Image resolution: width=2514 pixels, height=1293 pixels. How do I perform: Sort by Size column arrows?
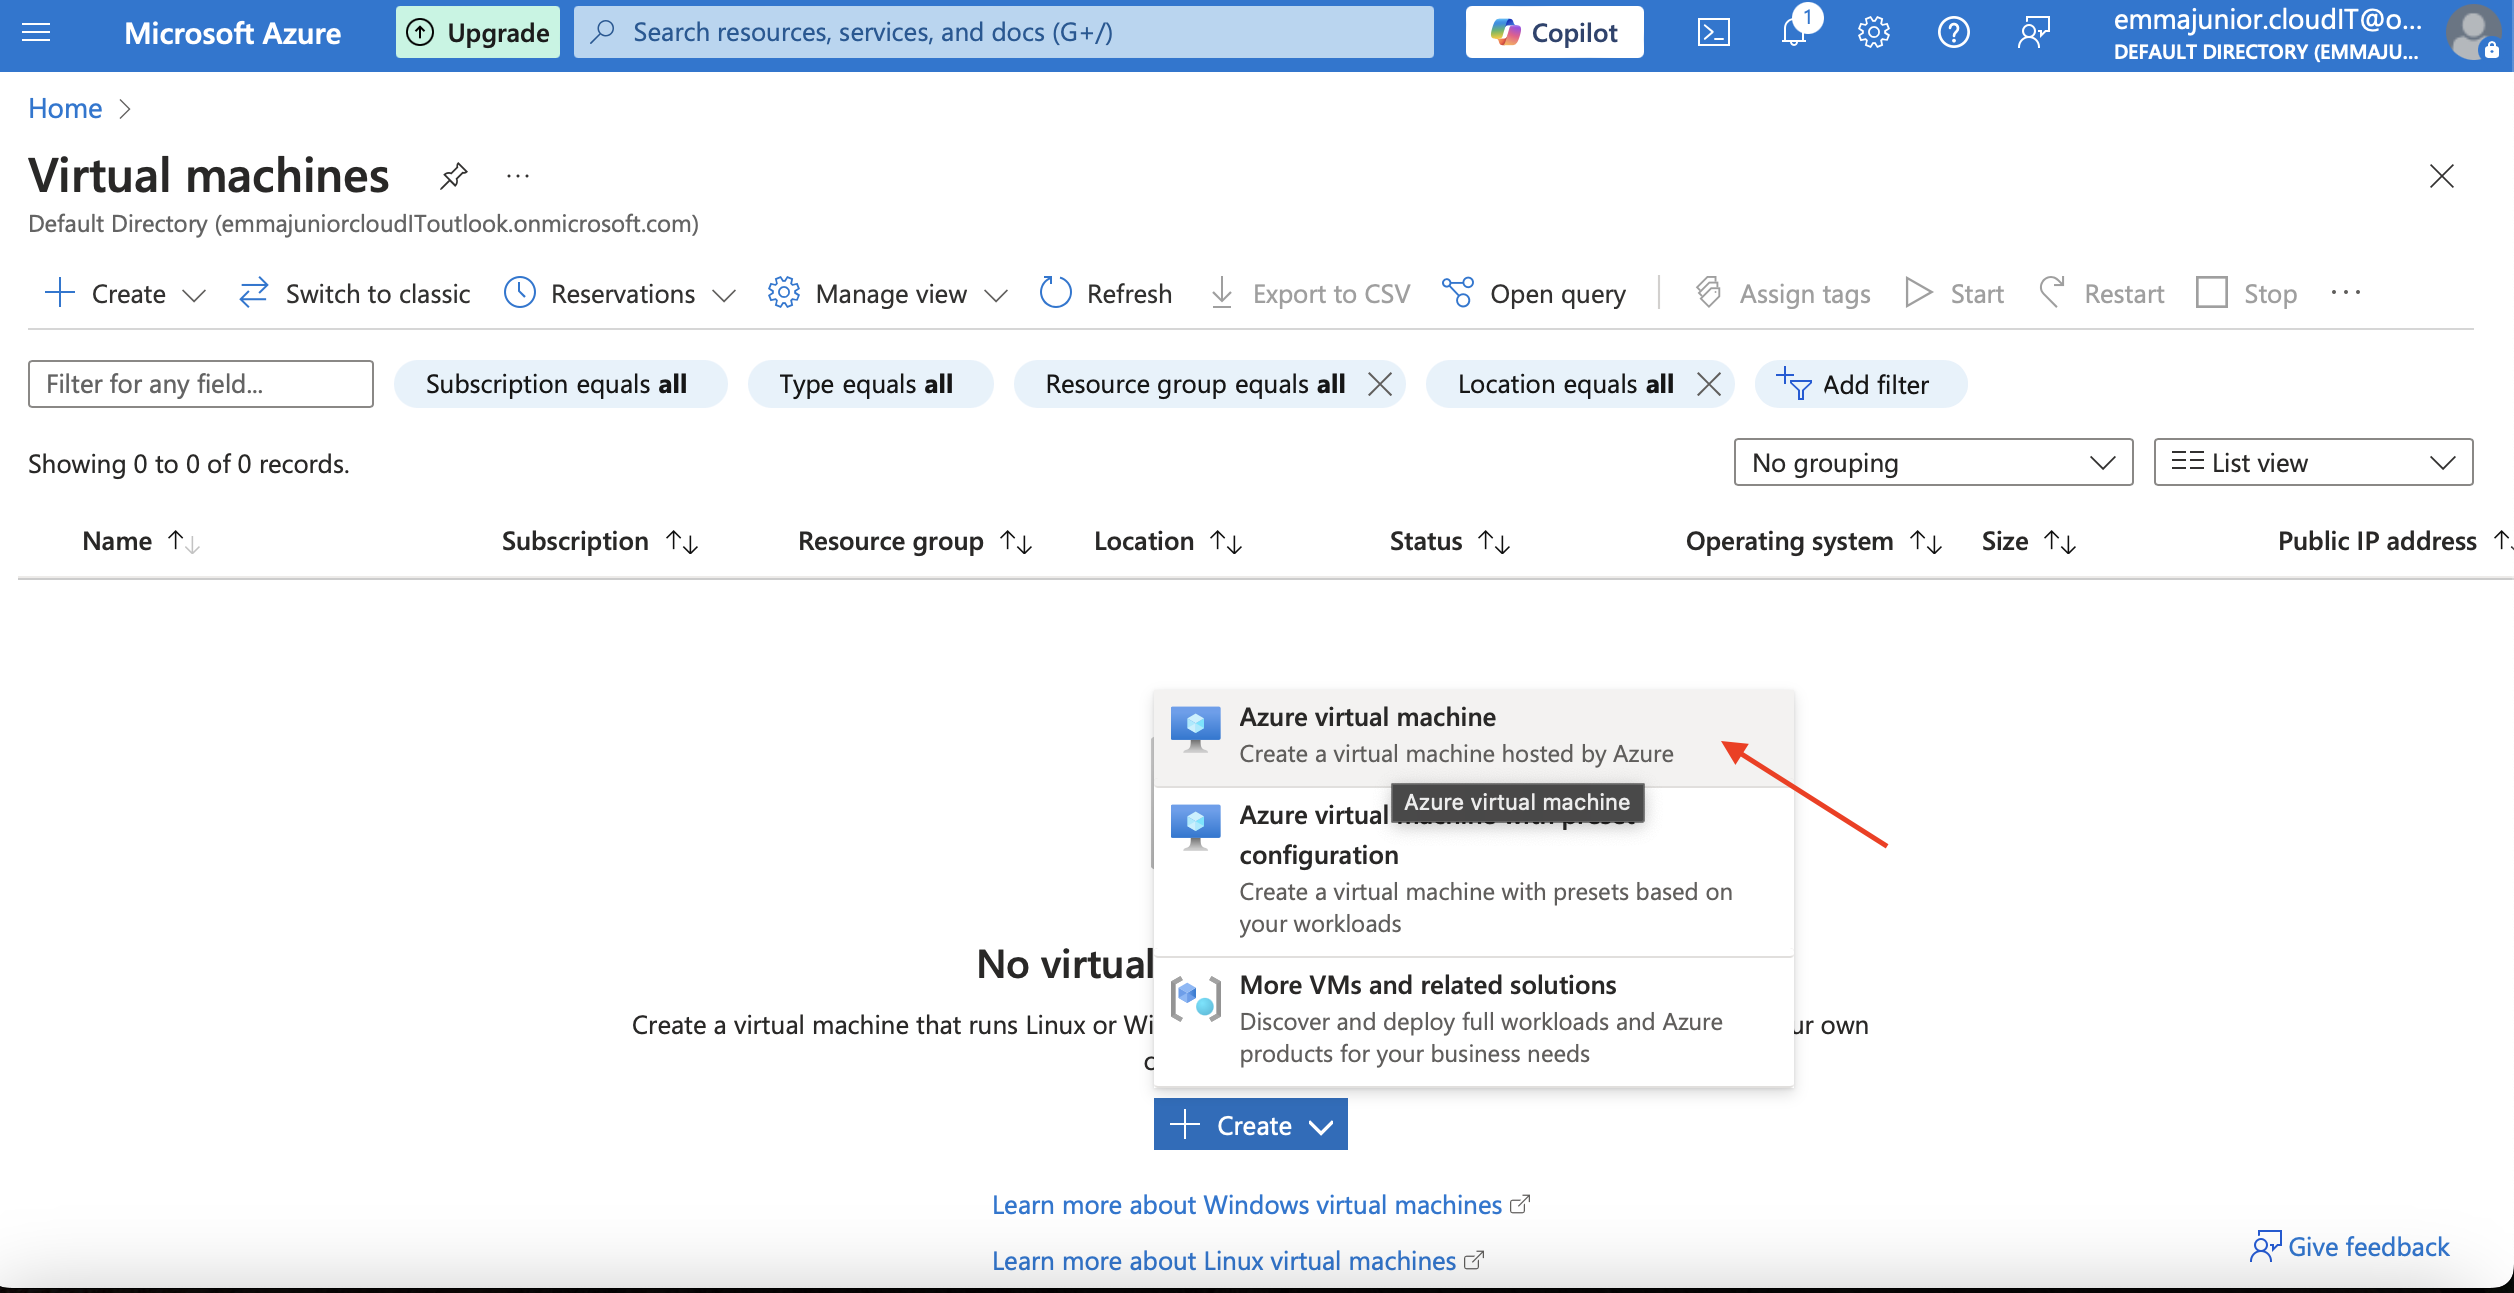pos(2060,542)
